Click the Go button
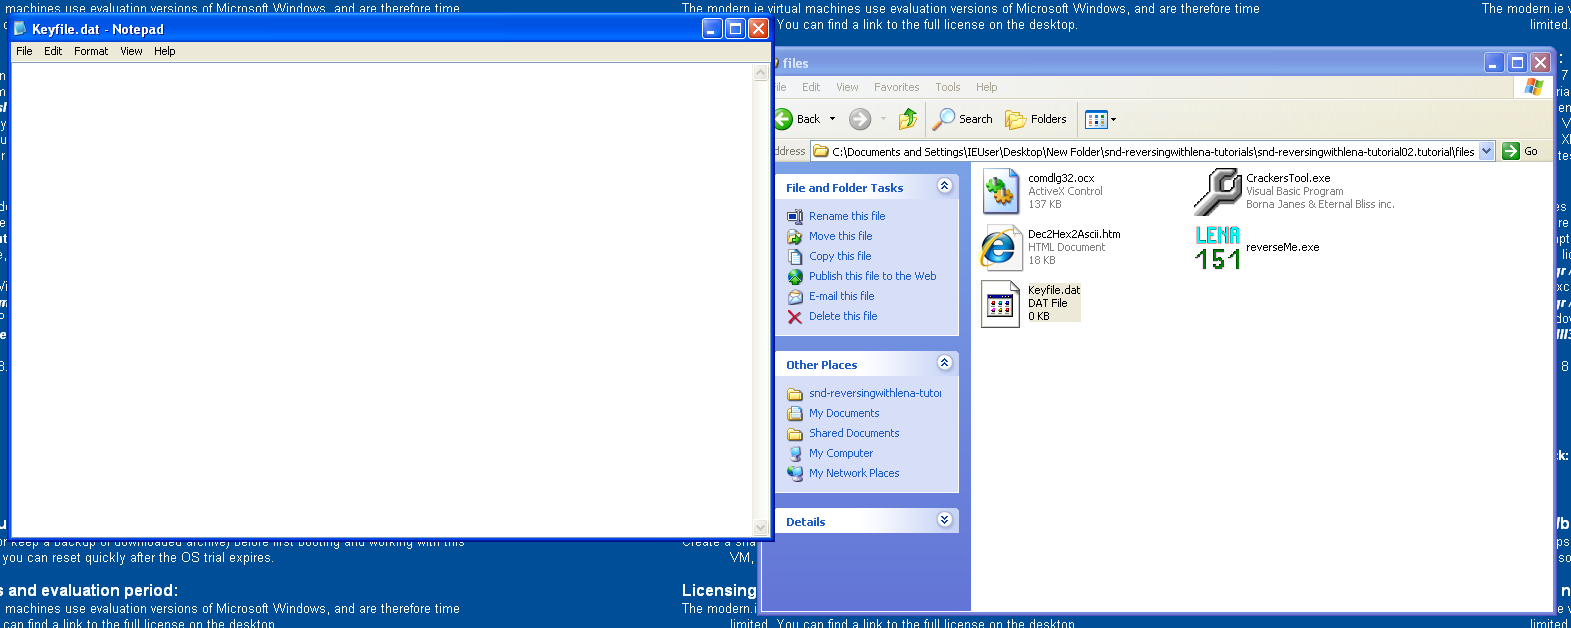 tap(1520, 151)
